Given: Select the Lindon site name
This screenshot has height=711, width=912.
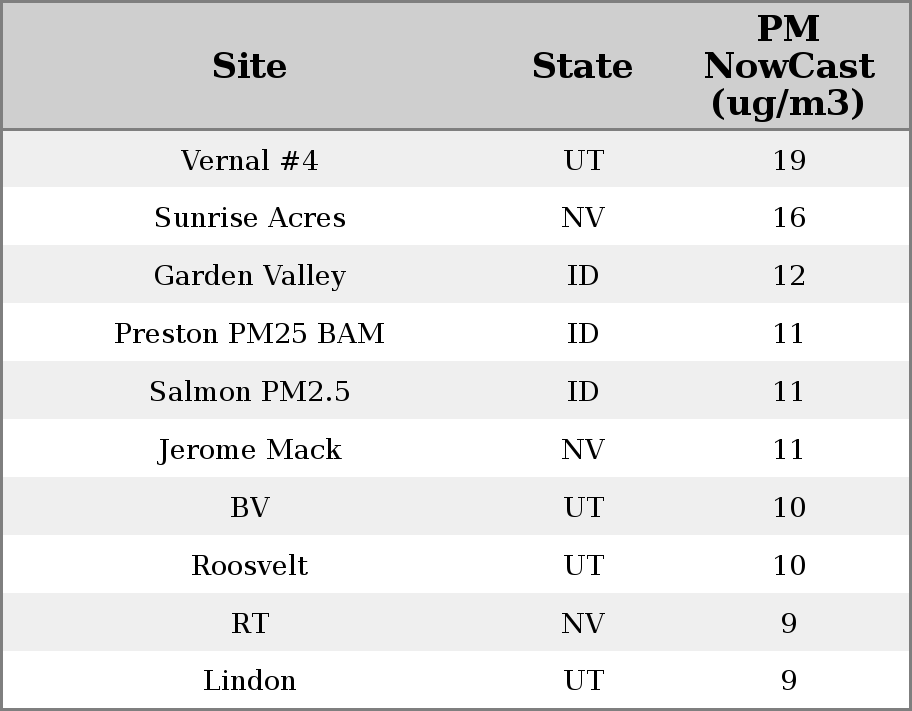Looking at the screenshot, I should [x=250, y=681].
